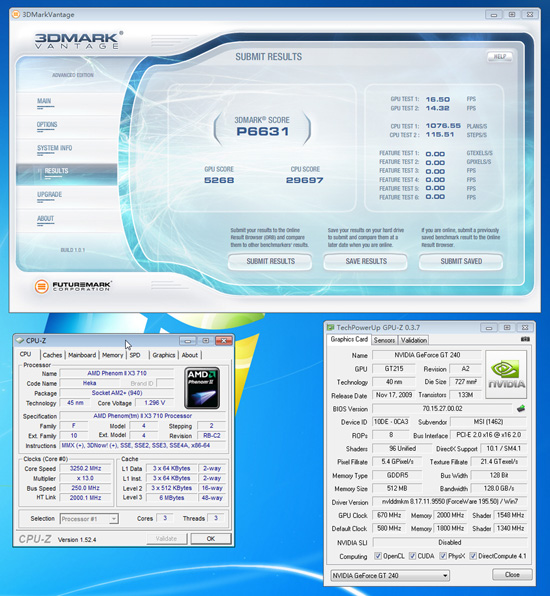Click the NVIDIA logo in GPU-Z

point(506,374)
